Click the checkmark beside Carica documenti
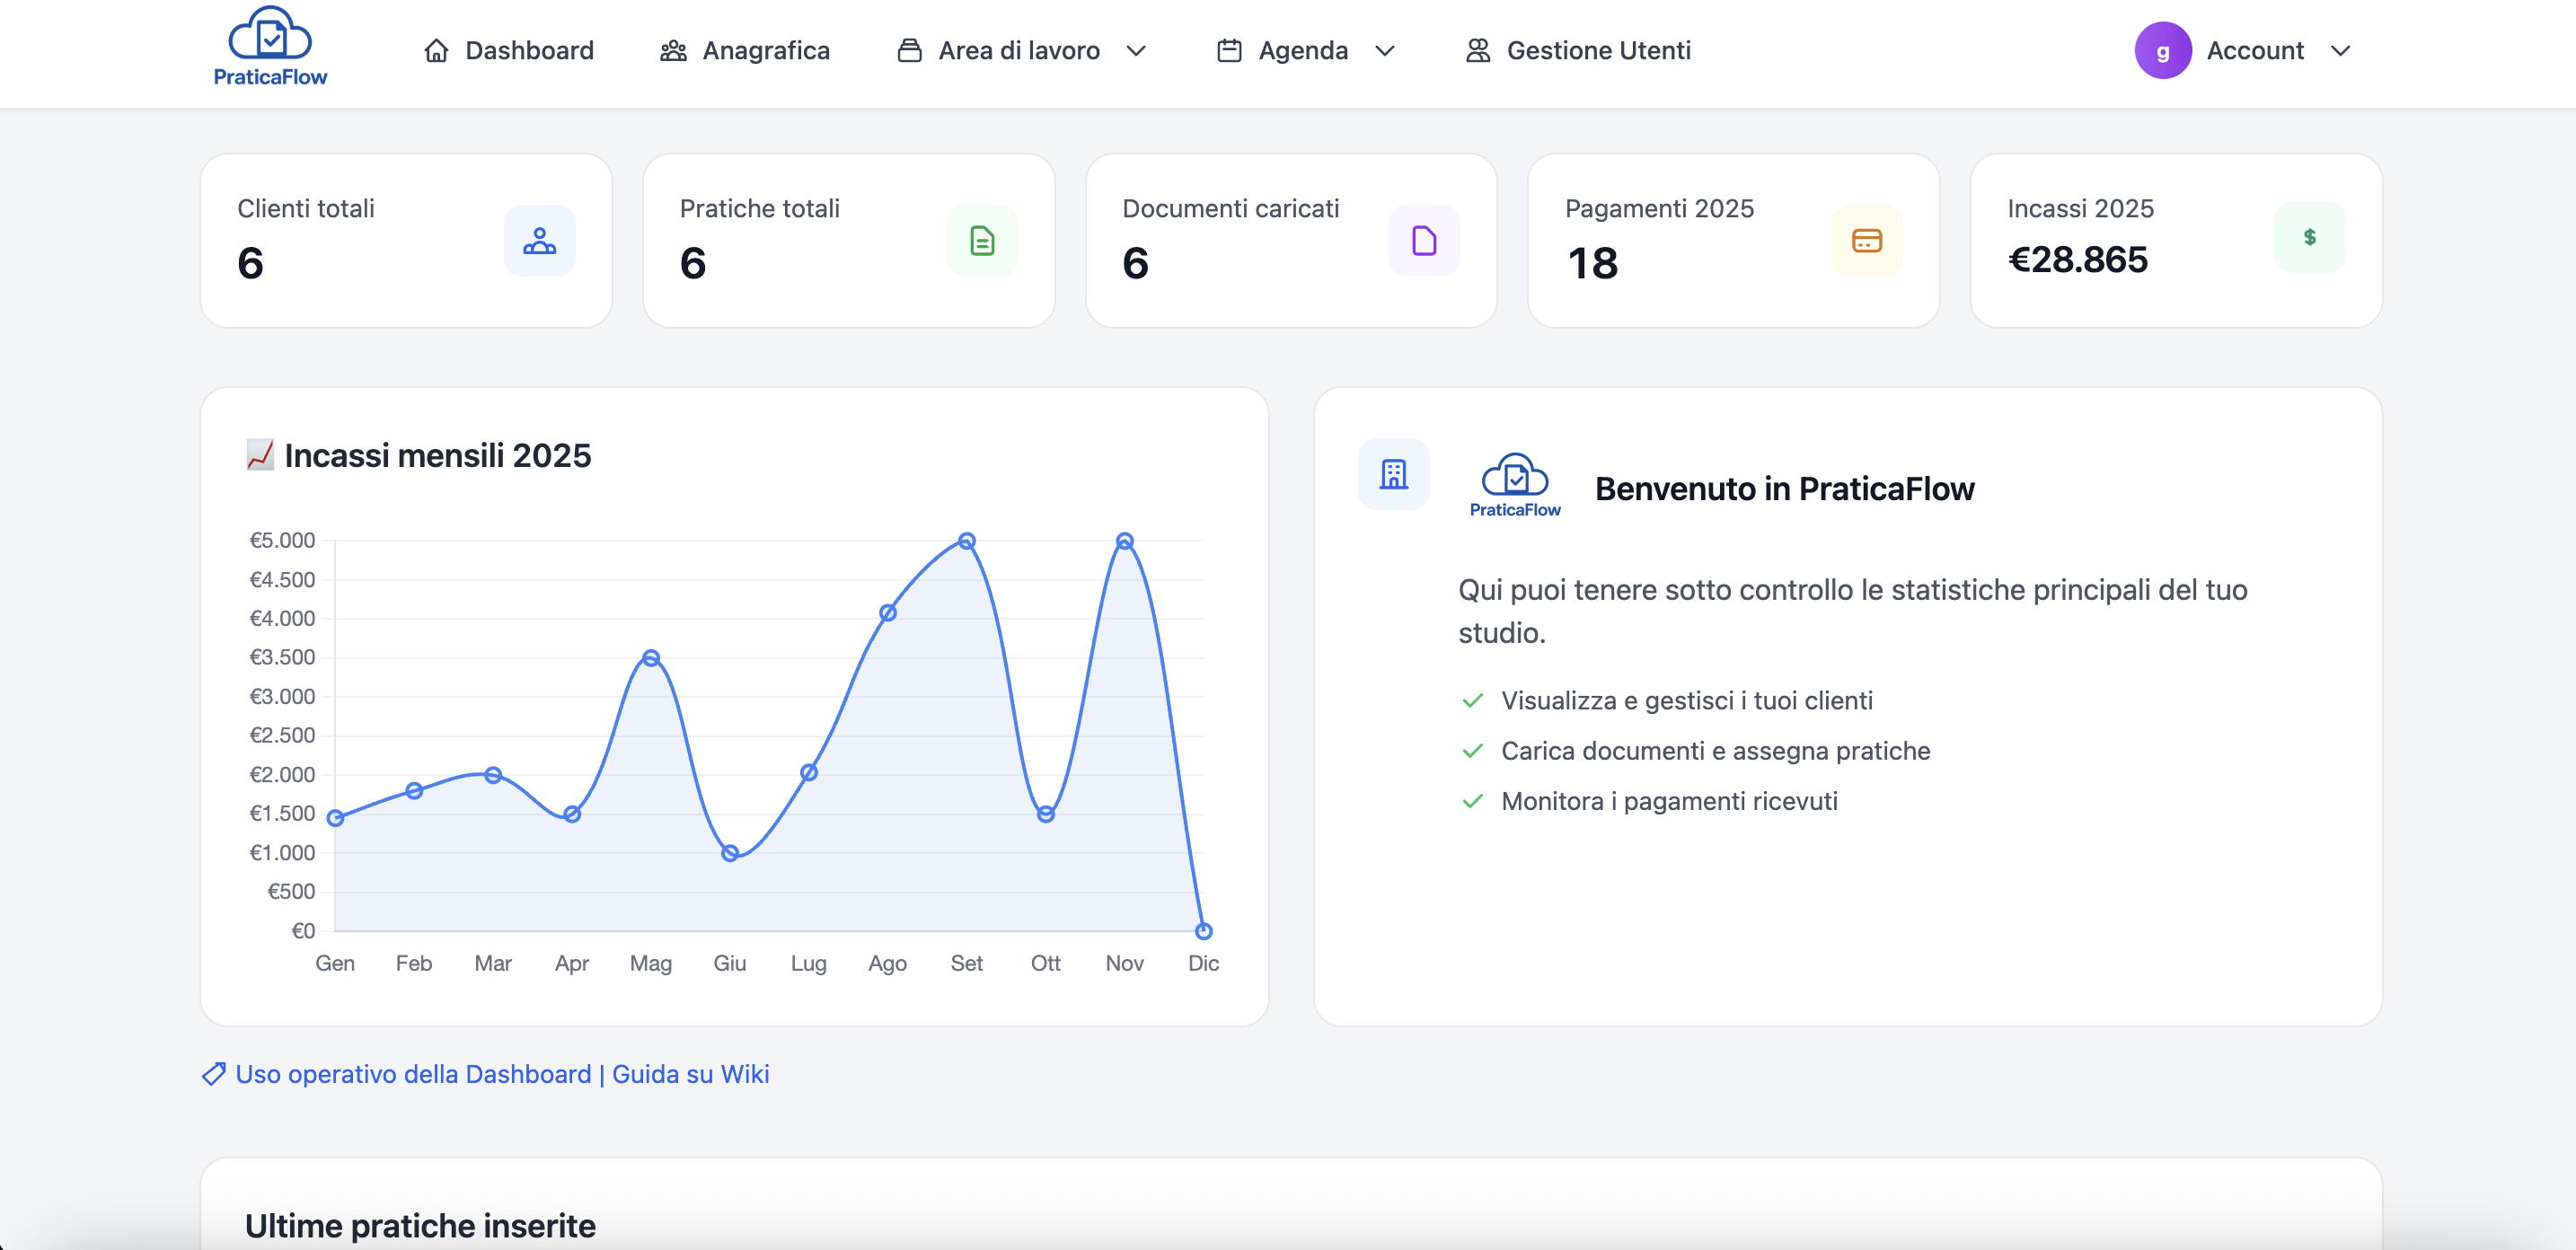This screenshot has width=2576, height=1250. pyautogui.click(x=1472, y=751)
